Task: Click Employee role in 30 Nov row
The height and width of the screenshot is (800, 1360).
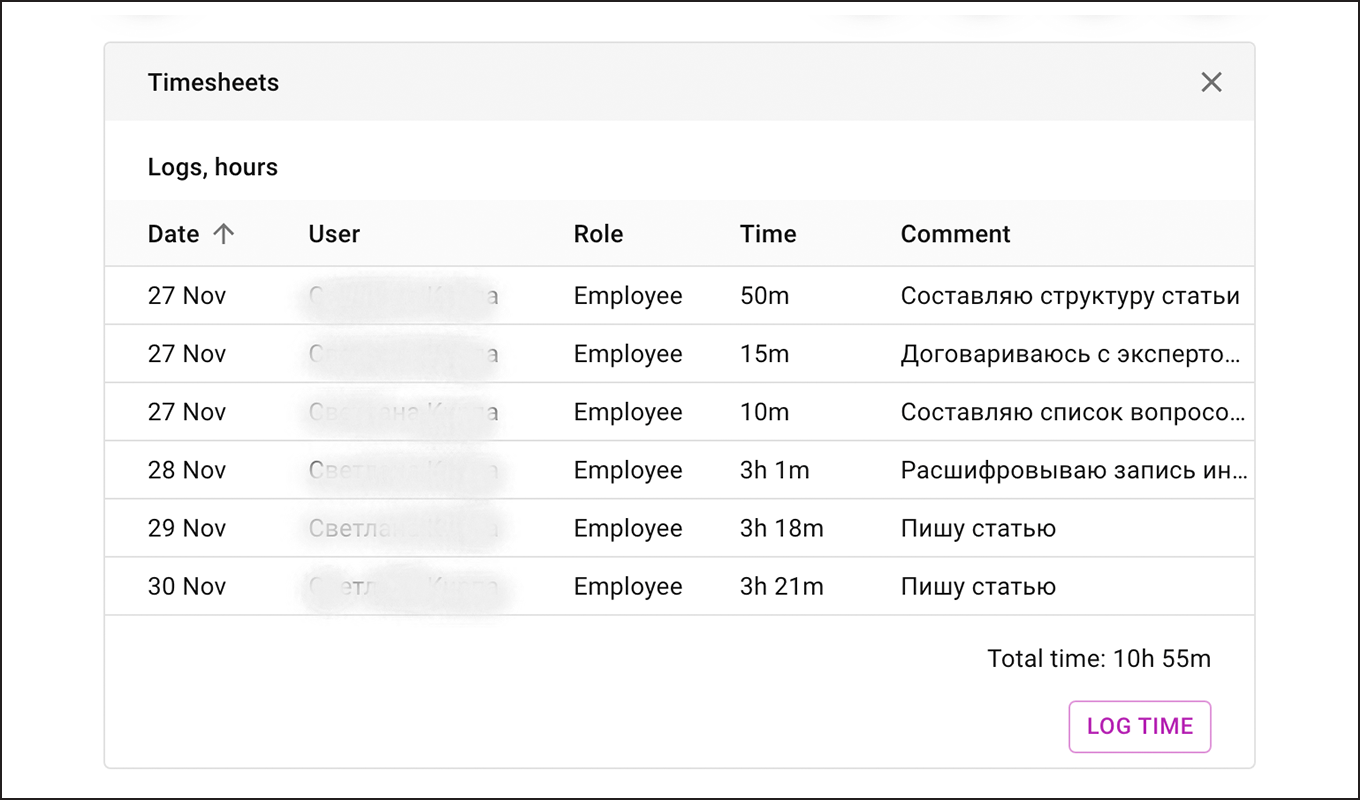Action: click(628, 586)
